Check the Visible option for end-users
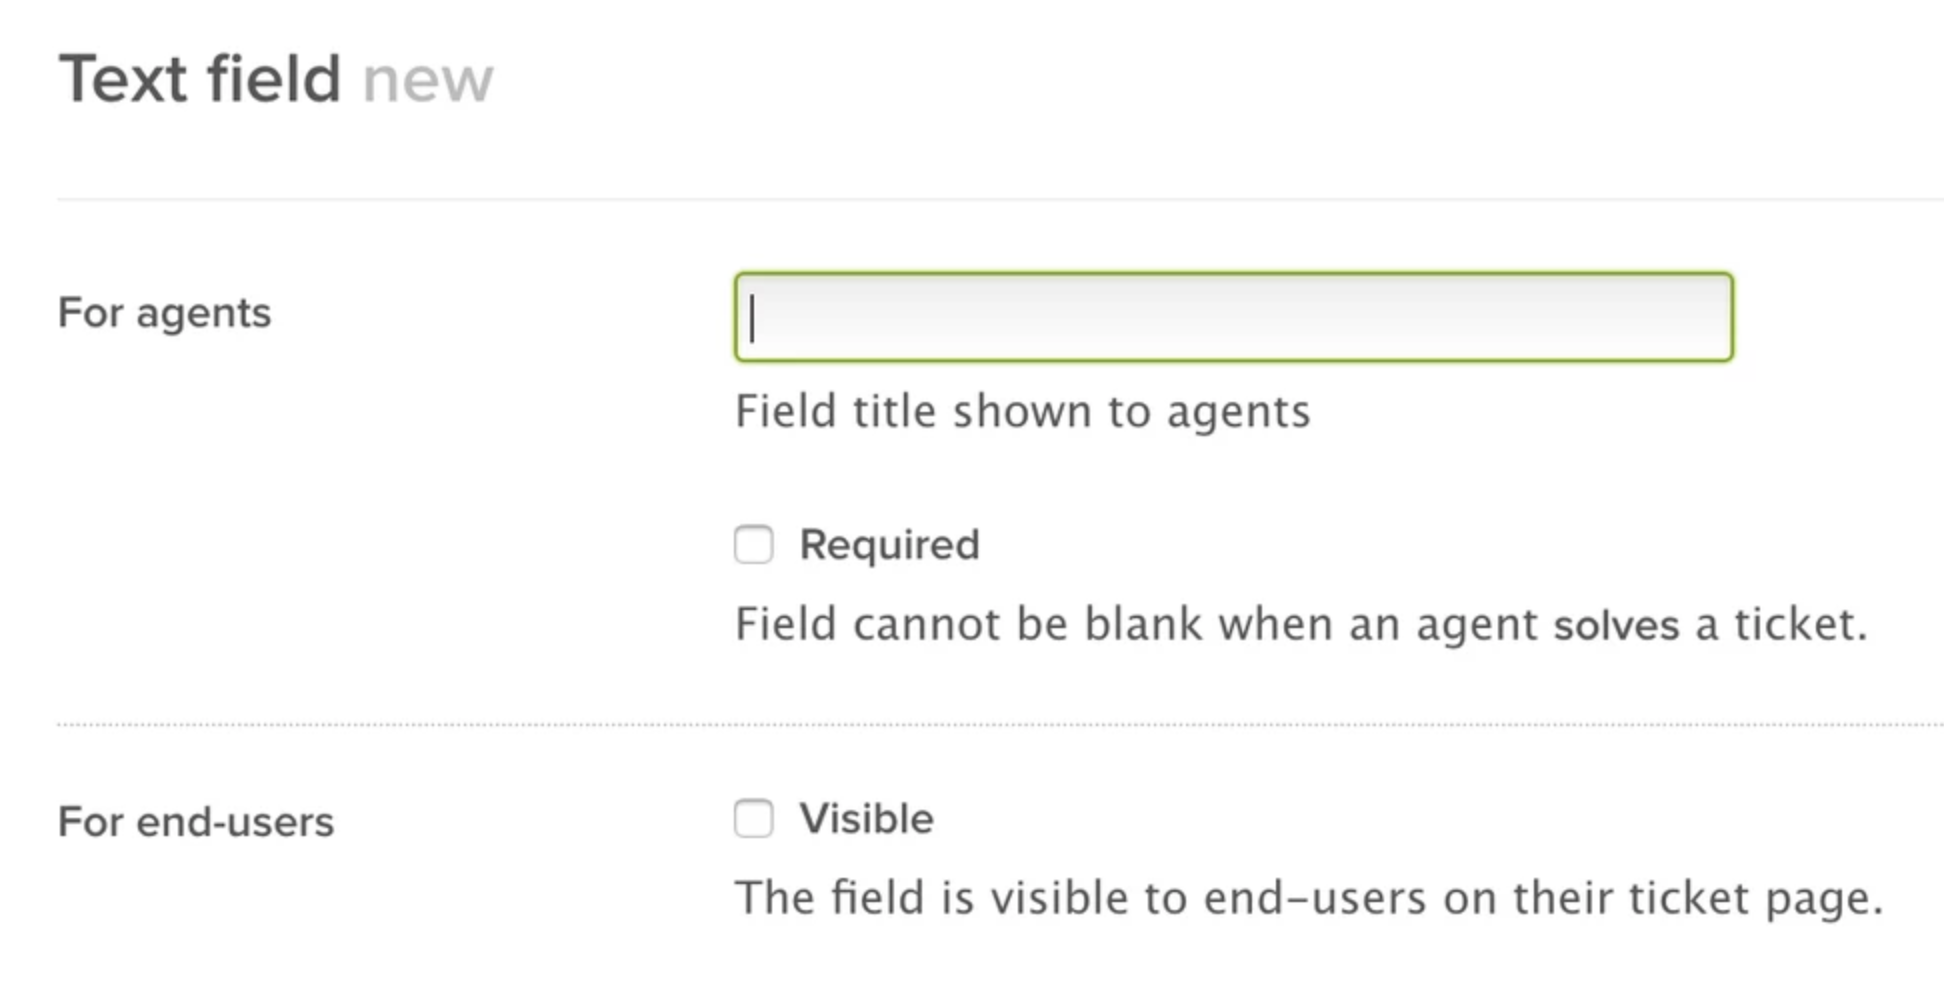Image resolution: width=1944 pixels, height=988 pixels. (x=753, y=818)
